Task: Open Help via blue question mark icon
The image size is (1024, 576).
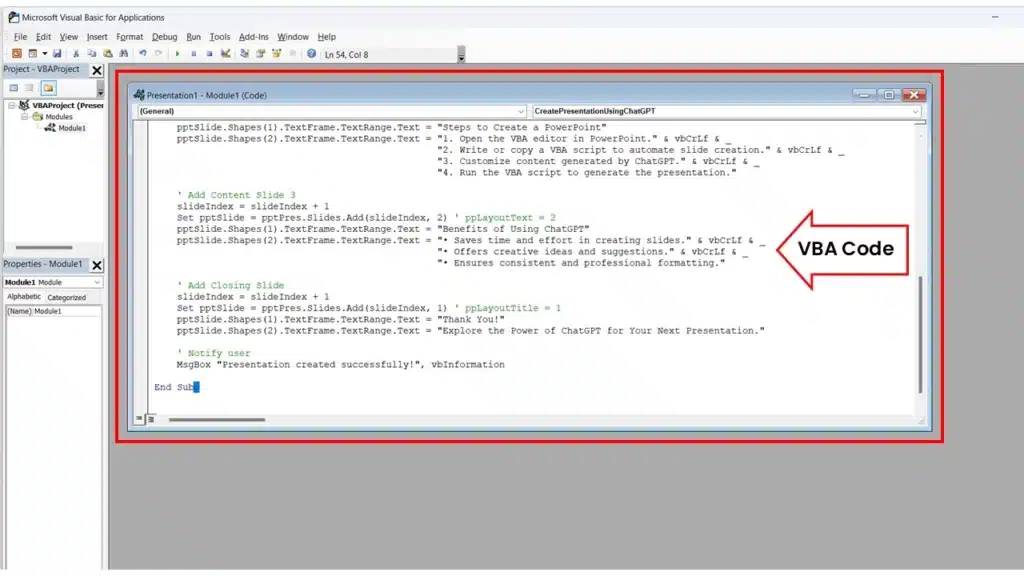Action: pyautogui.click(x=311, y=53)
